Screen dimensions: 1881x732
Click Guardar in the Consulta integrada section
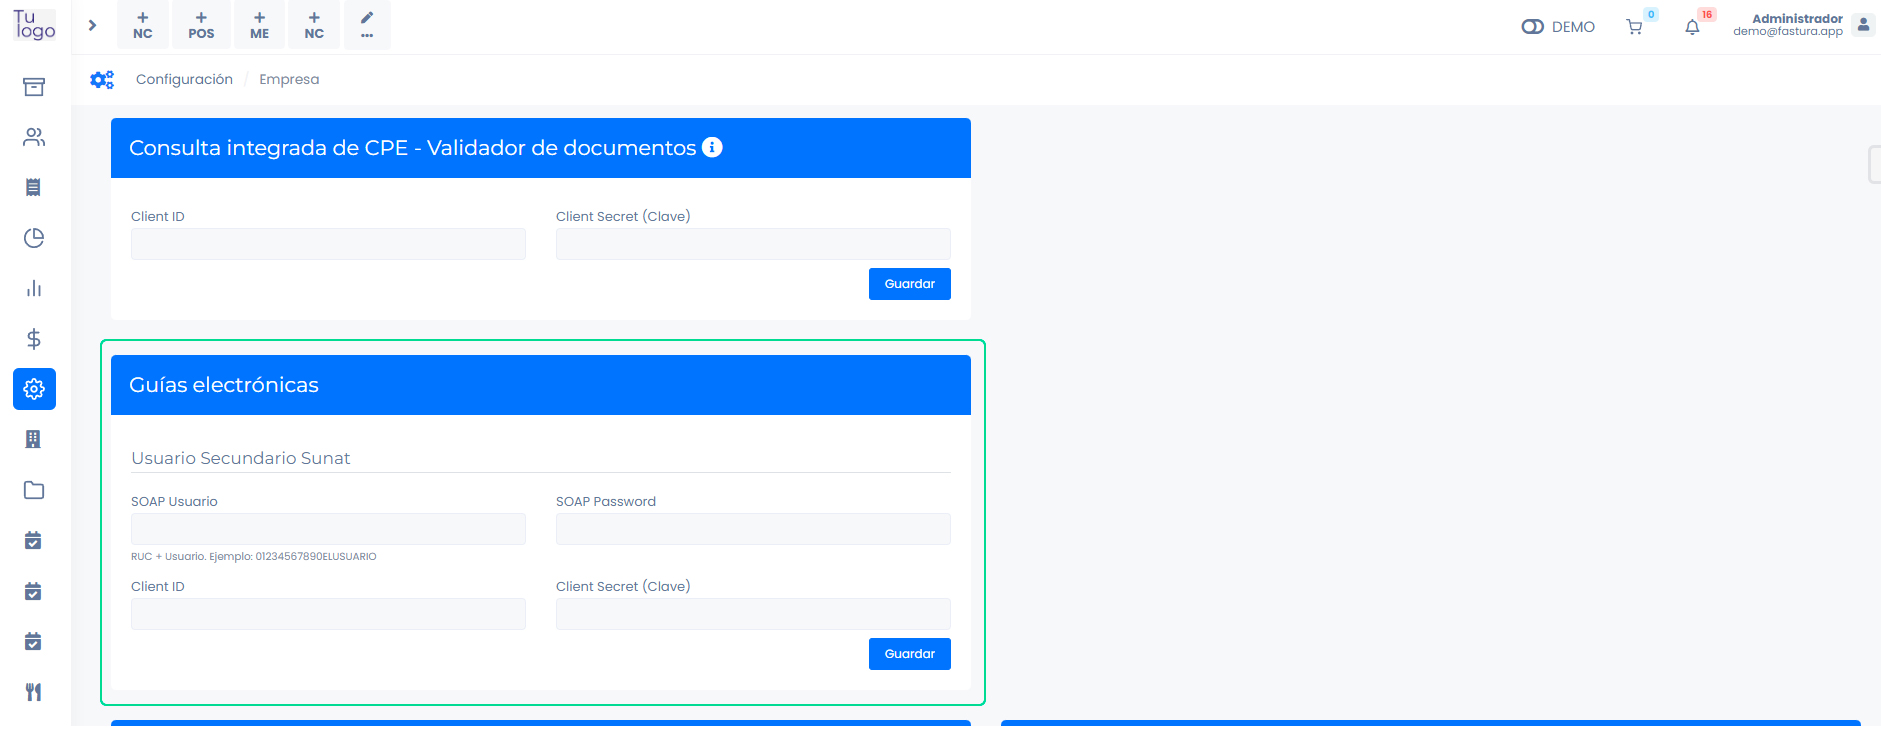coord(909,284)
